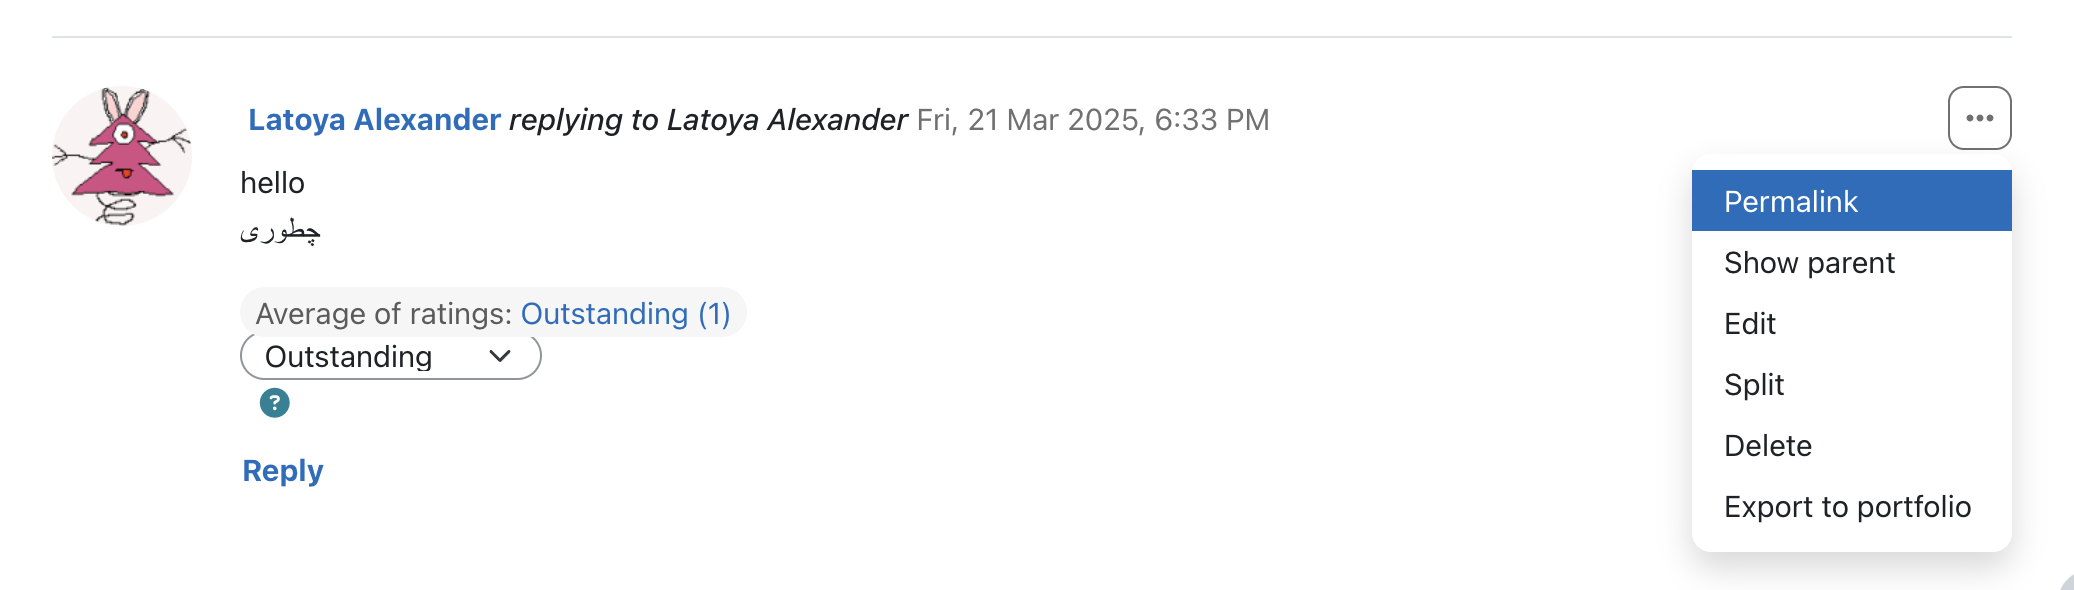
Task: Click the Persian text line in post
Action: pyautogui.click(x=280, y=232)
